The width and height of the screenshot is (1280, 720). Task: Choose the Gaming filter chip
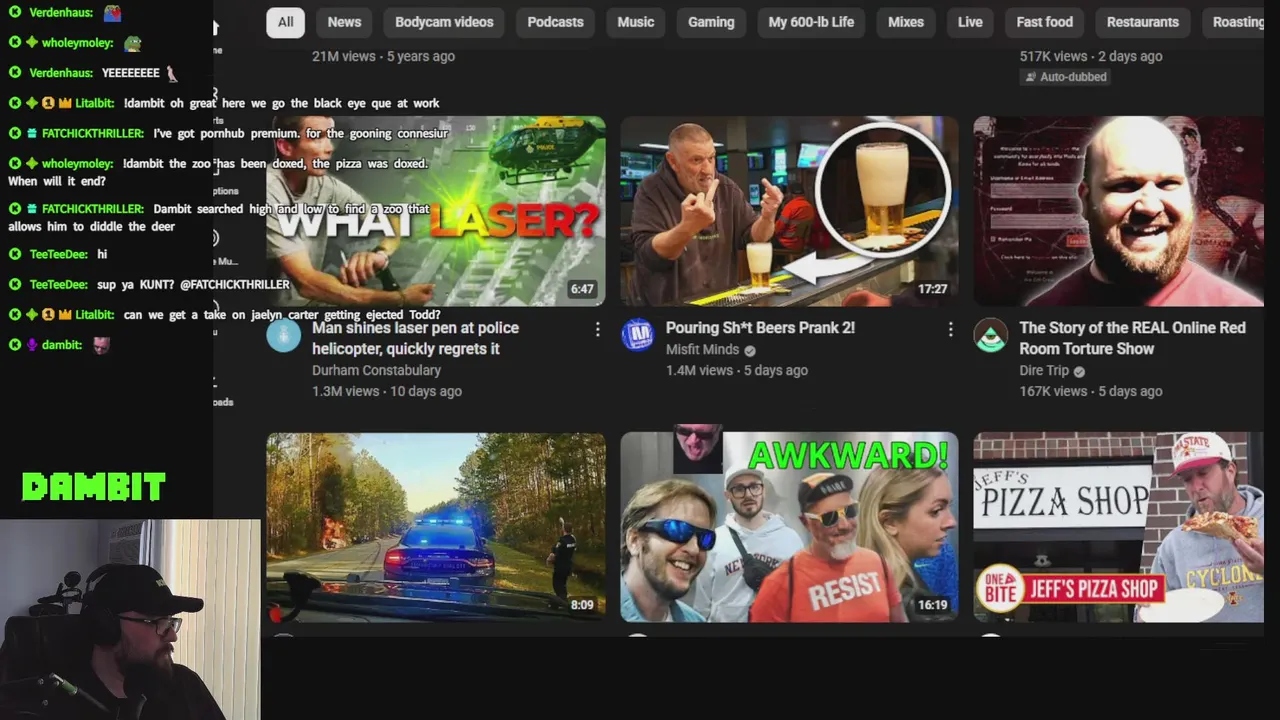click(x=711, y=22)
